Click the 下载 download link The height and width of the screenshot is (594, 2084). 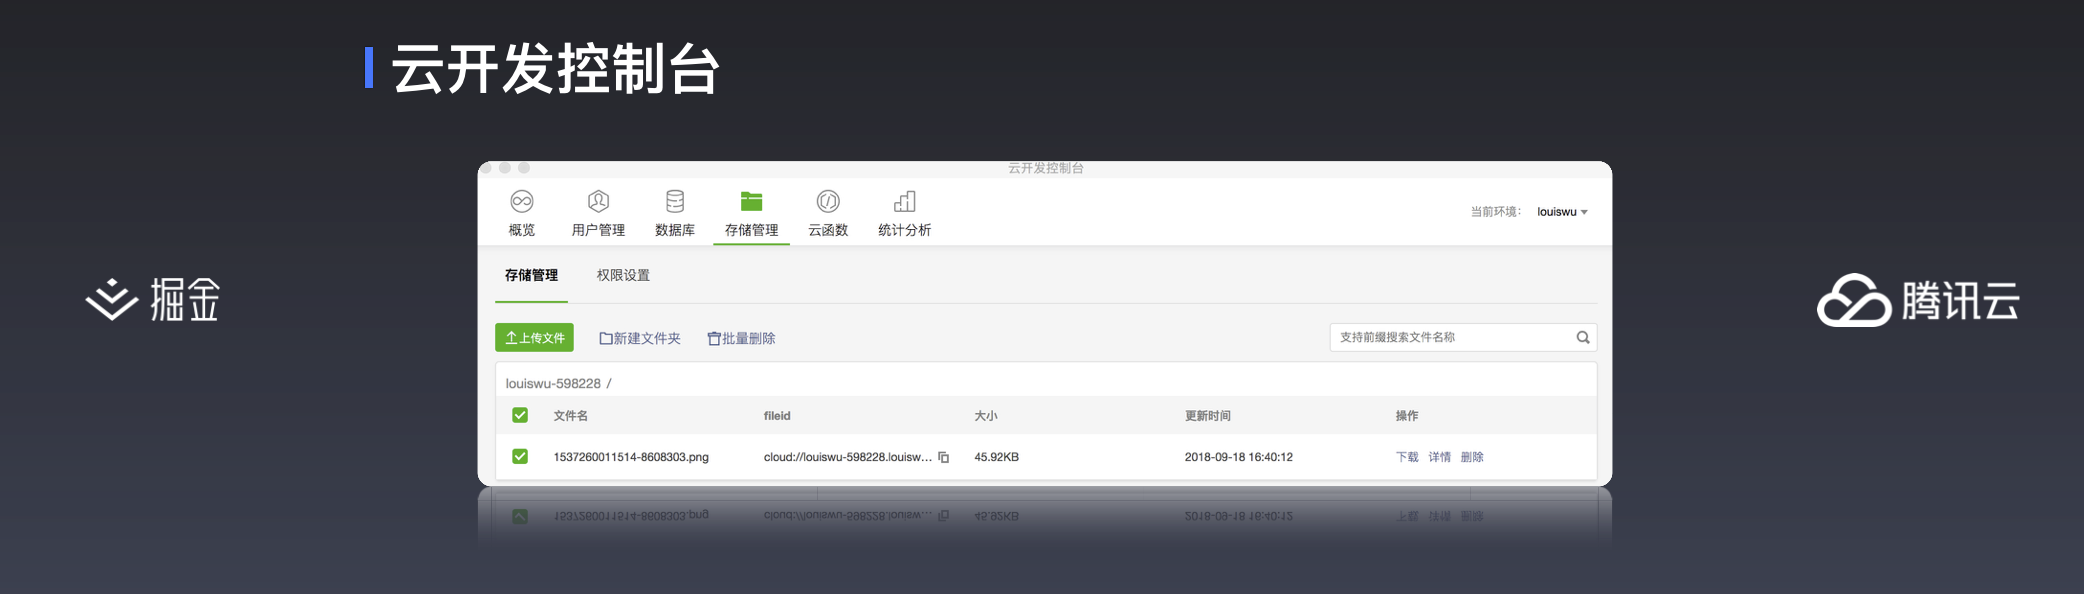point(1407,457)
